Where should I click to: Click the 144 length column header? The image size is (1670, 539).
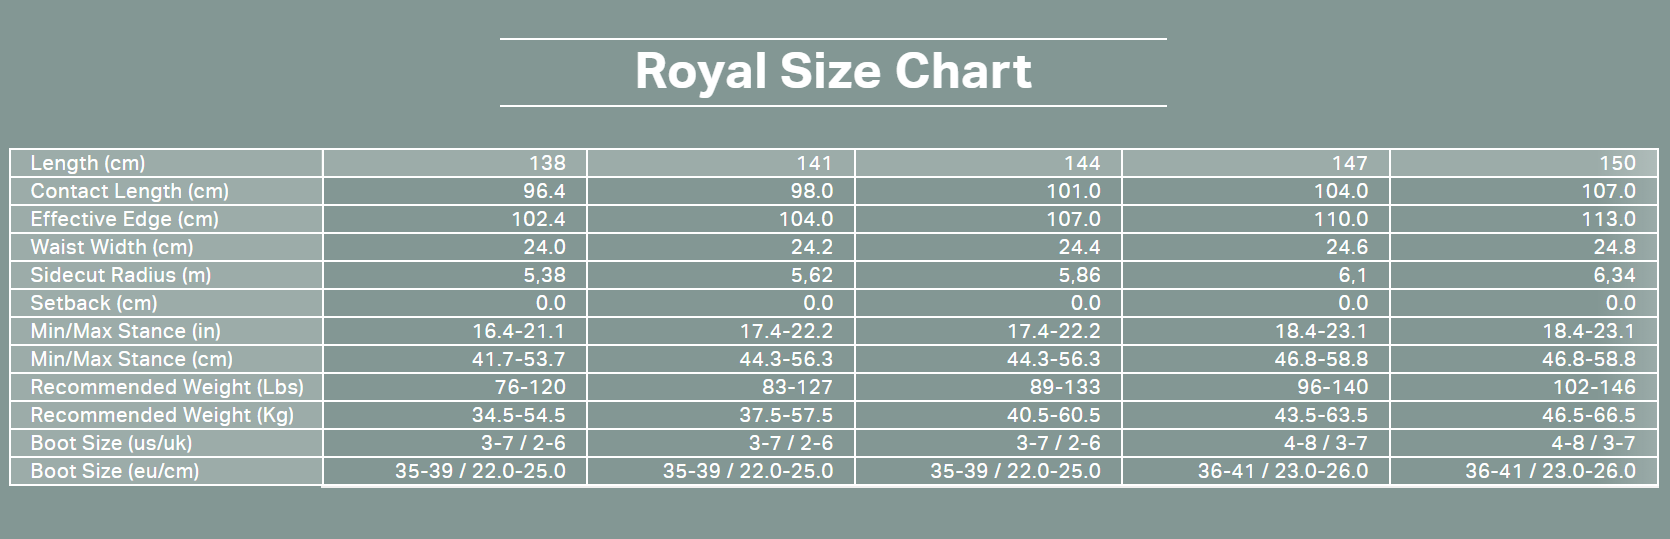[x=1082, y=163]
